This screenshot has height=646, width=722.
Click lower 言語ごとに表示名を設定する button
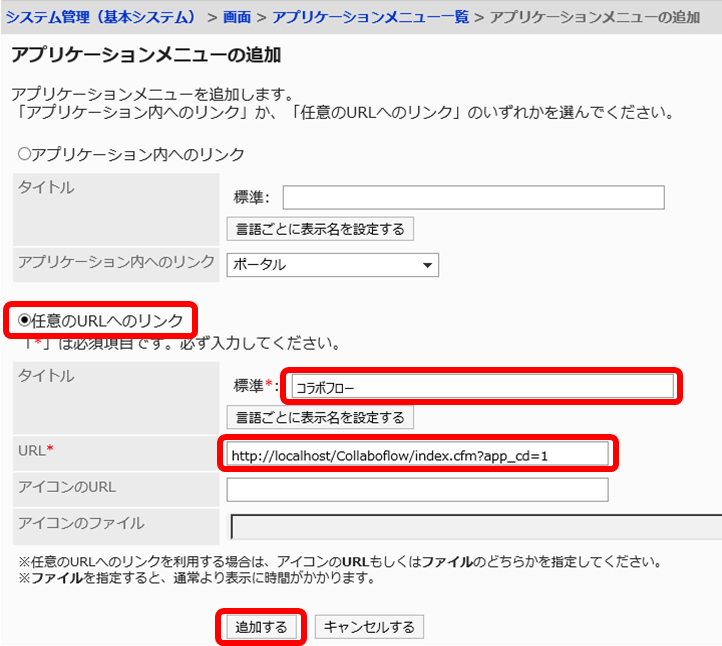(320, 417)
